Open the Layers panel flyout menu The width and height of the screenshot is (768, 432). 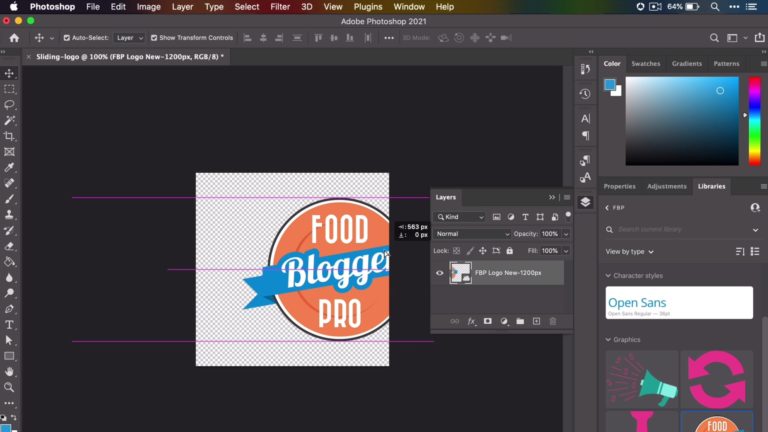(x=567, y=197)
